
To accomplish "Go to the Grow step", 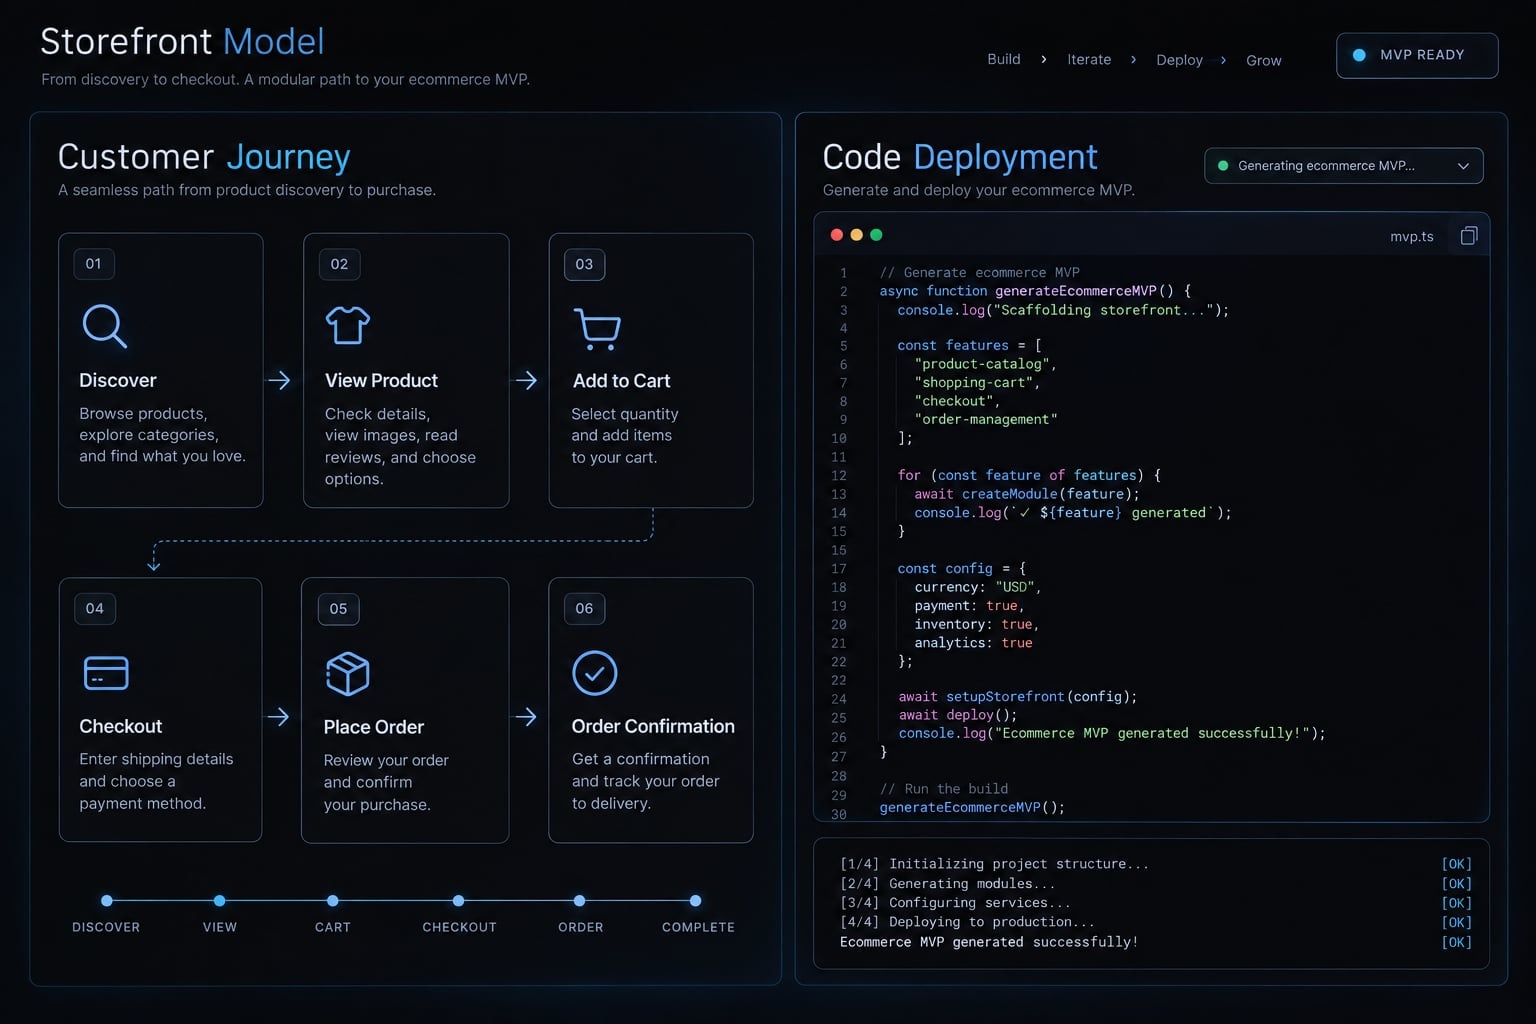I will click(x=1264, y=61).
